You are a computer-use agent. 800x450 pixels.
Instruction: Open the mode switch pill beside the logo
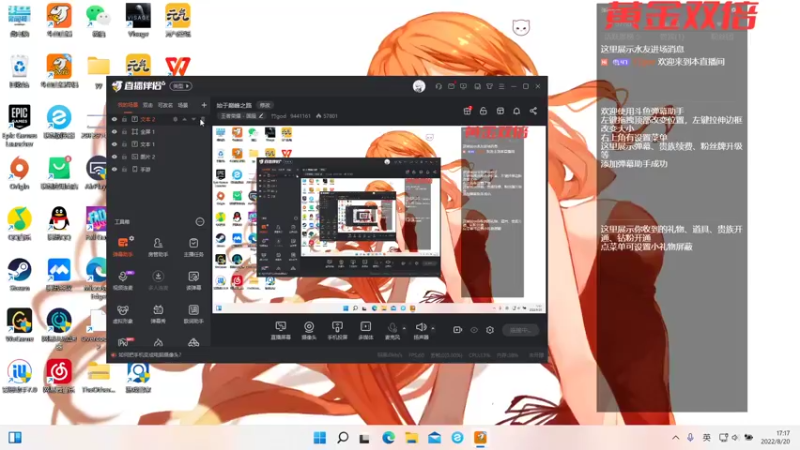pyautogui.click(x=181, y=86)
